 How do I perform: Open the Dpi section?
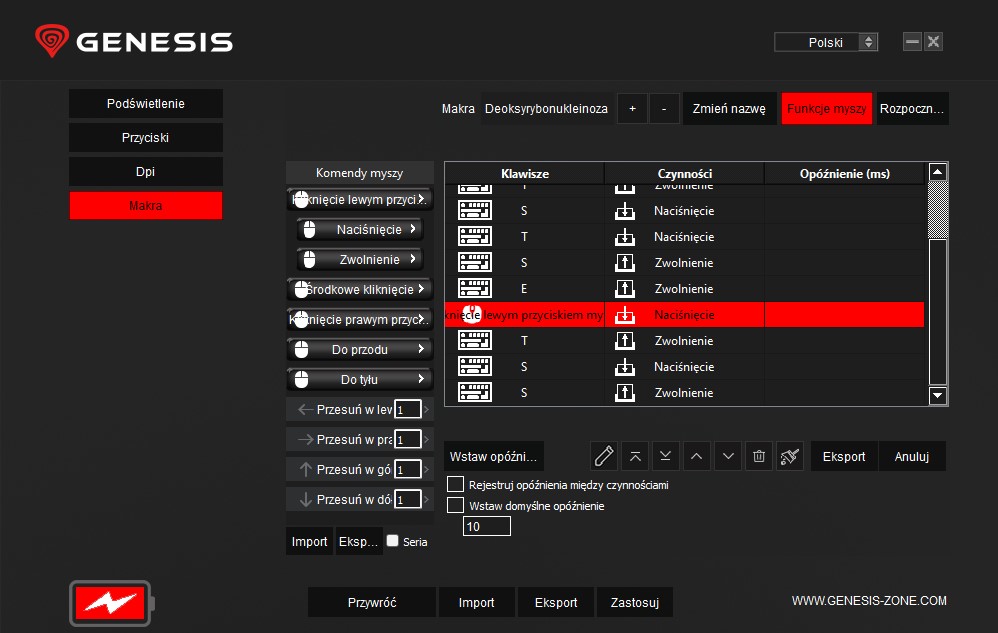(146, 172)
